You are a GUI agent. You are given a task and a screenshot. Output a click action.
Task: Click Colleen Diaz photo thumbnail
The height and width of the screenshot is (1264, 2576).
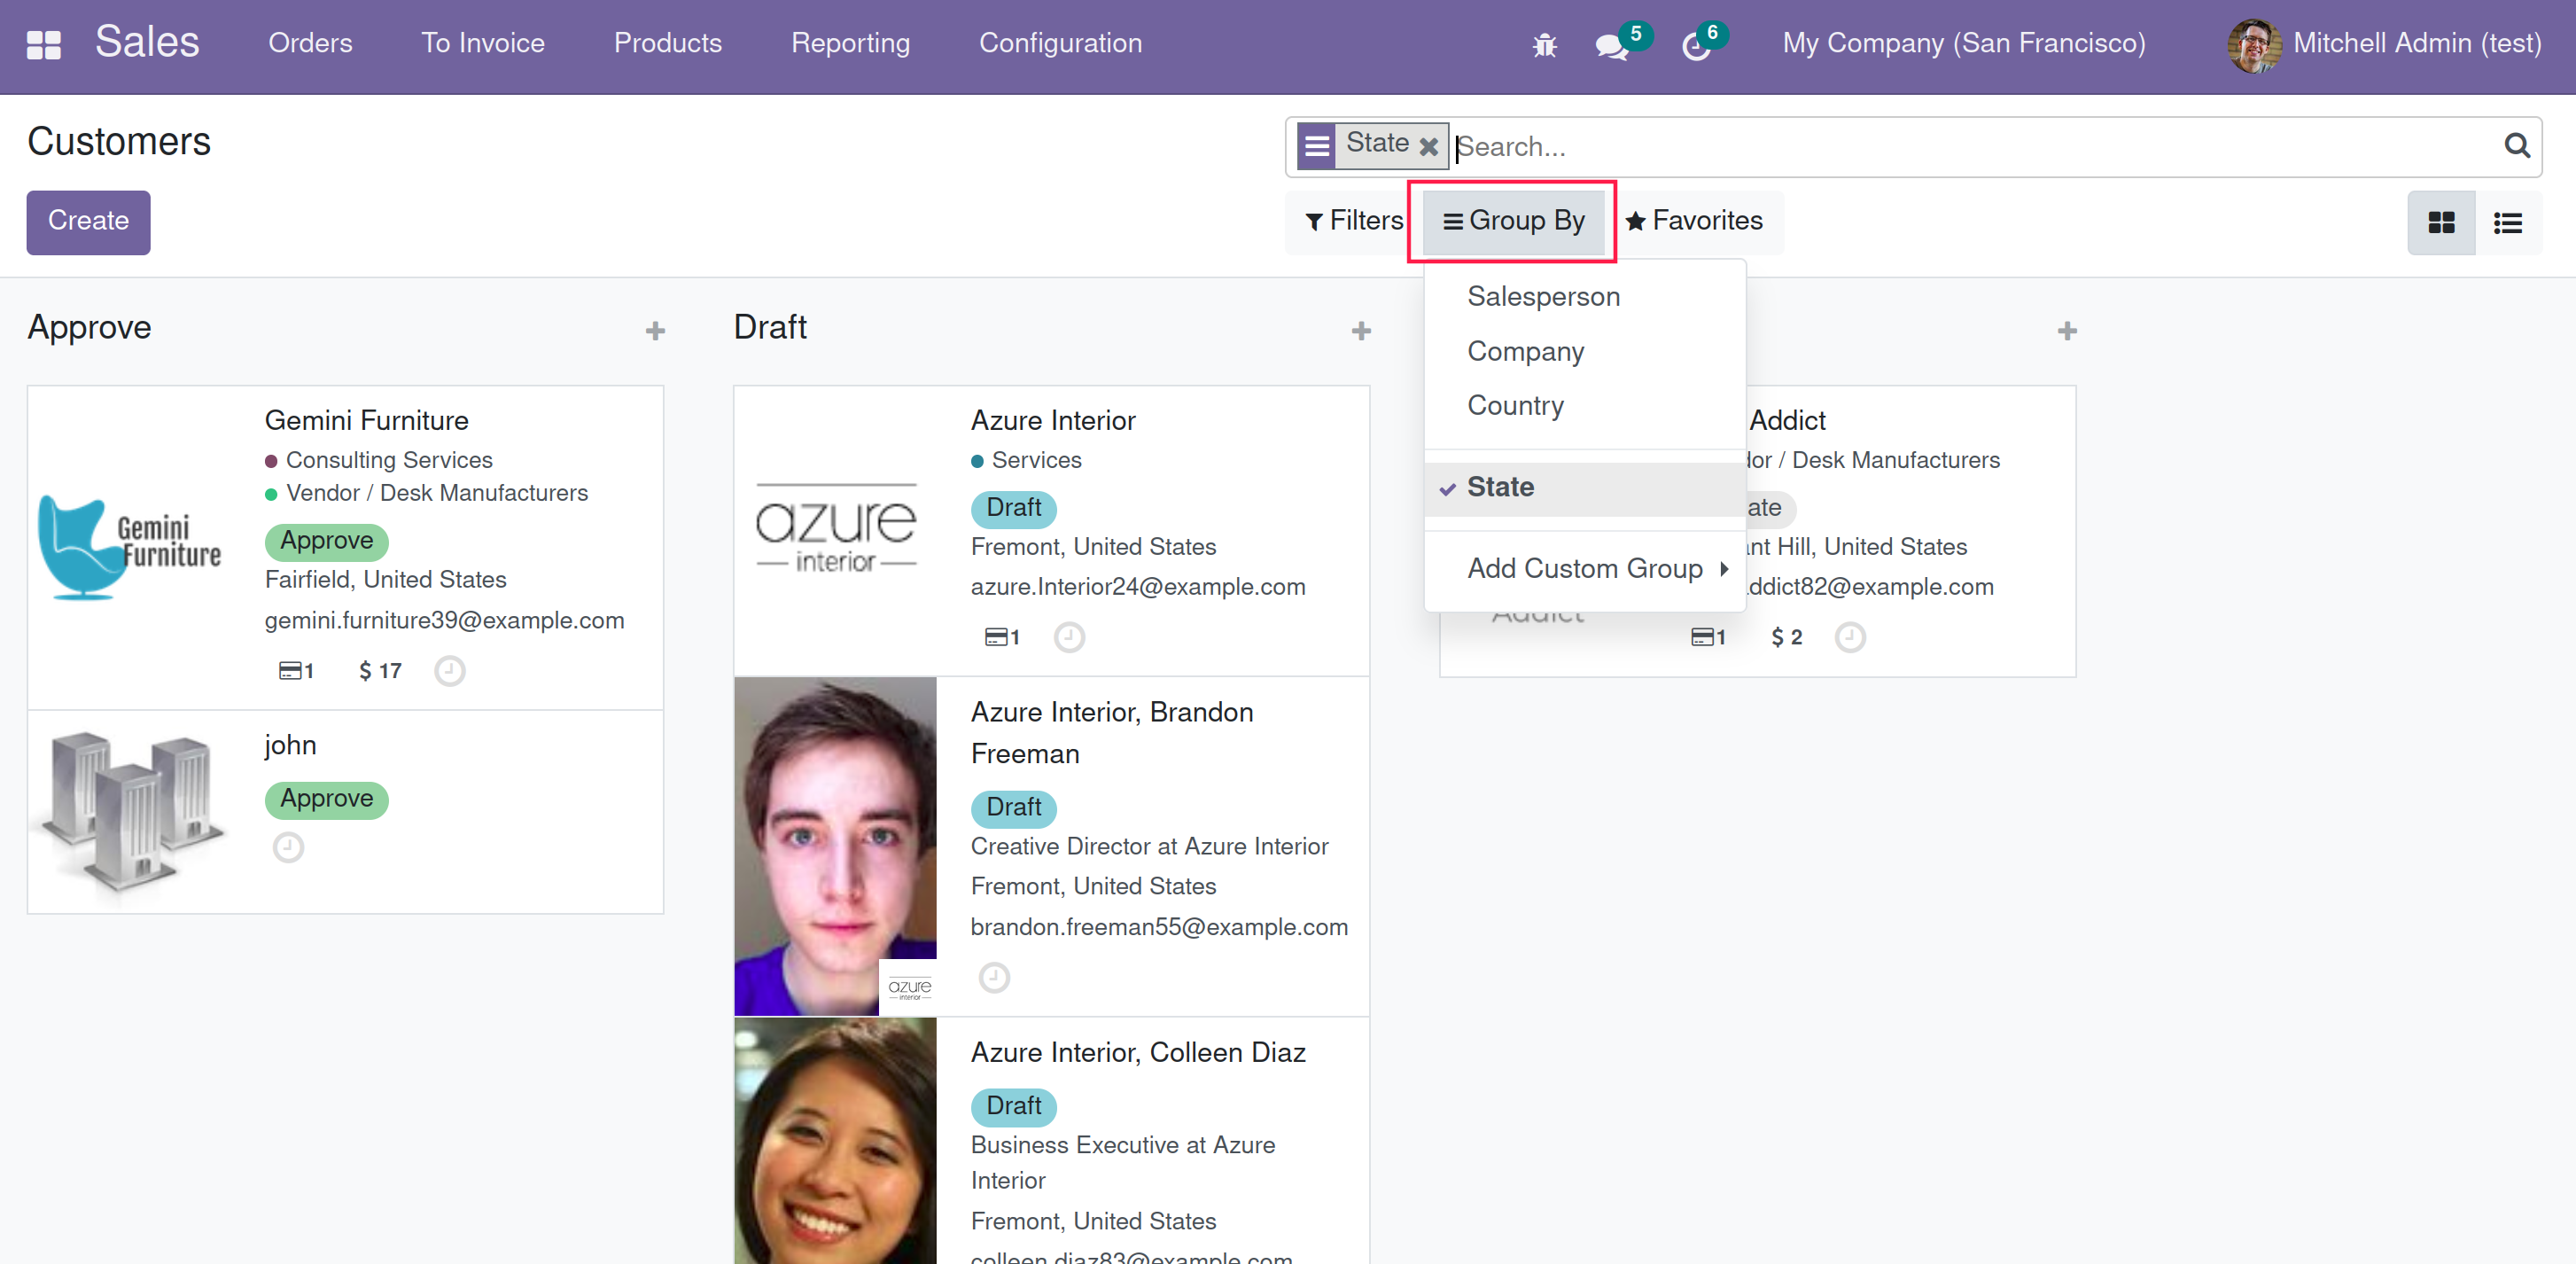coord(835,1141)
